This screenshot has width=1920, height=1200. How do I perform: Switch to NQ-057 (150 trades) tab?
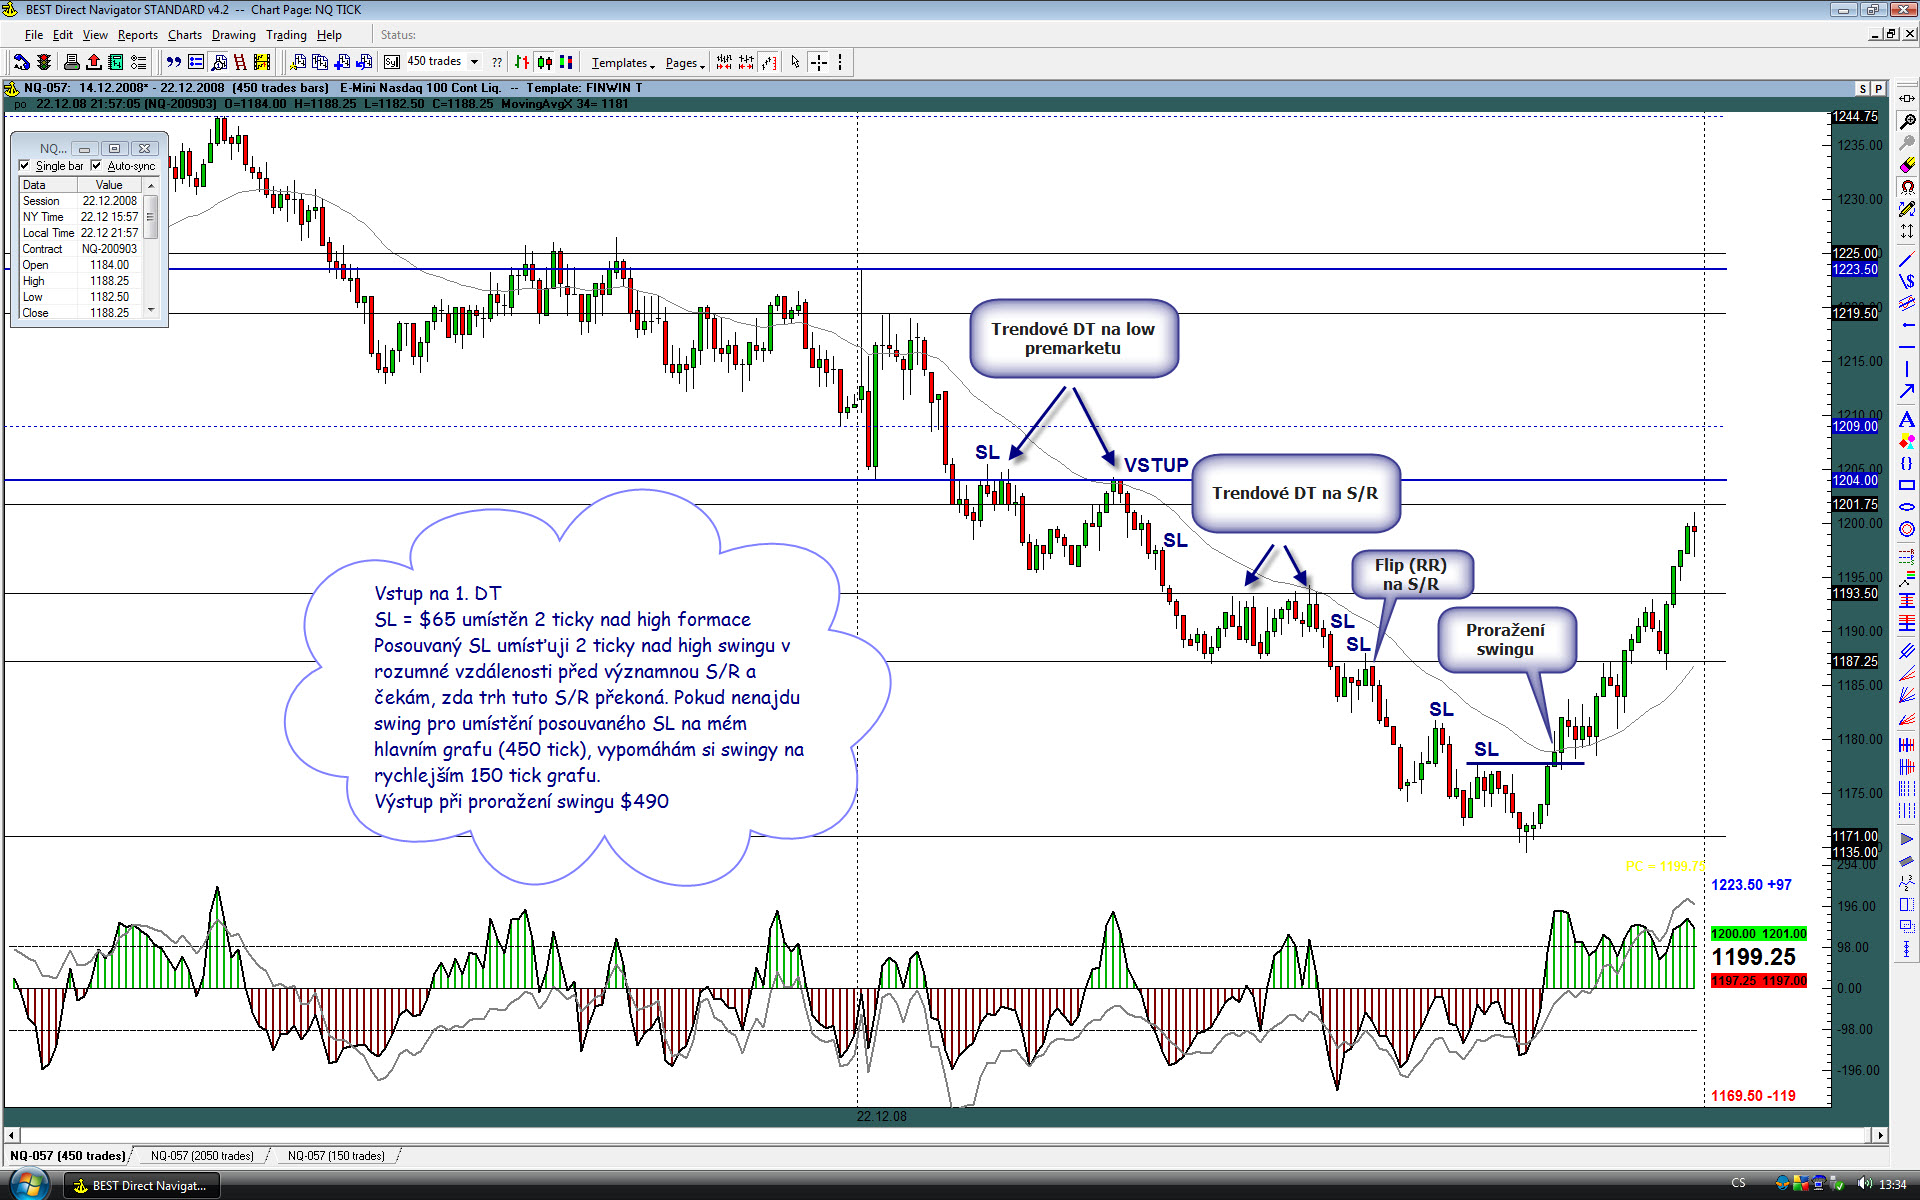click(x=336, y=1156)
